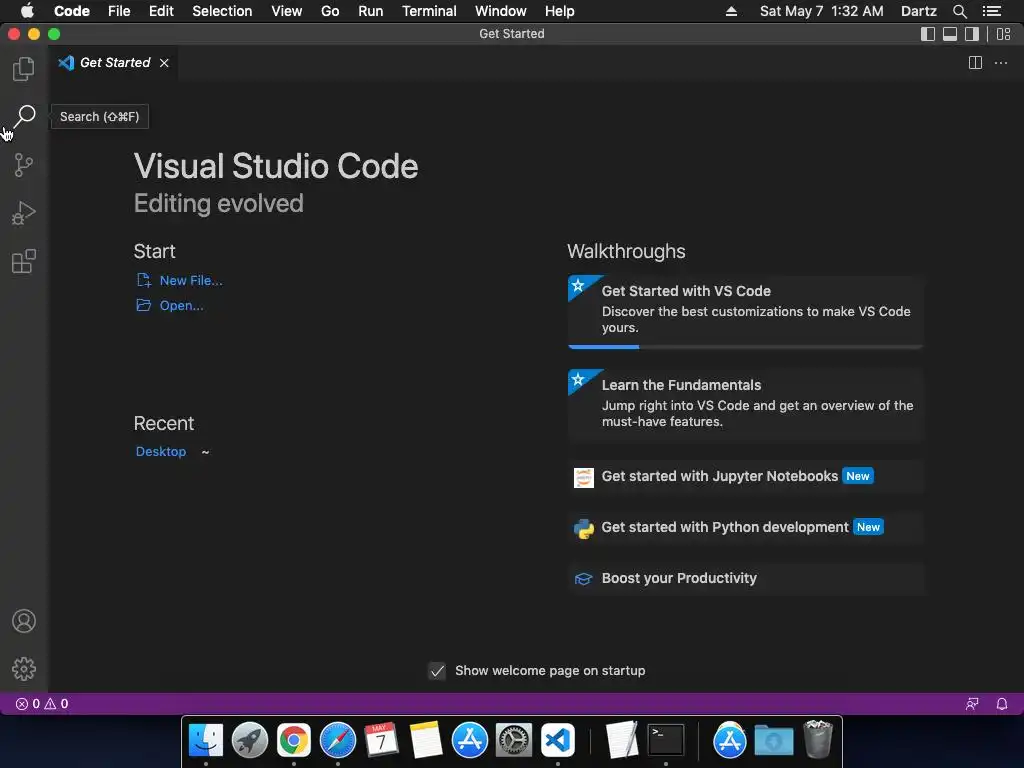Open Visual Studio Code from the dock
The image size is (1024, 768).
(558, 741)
